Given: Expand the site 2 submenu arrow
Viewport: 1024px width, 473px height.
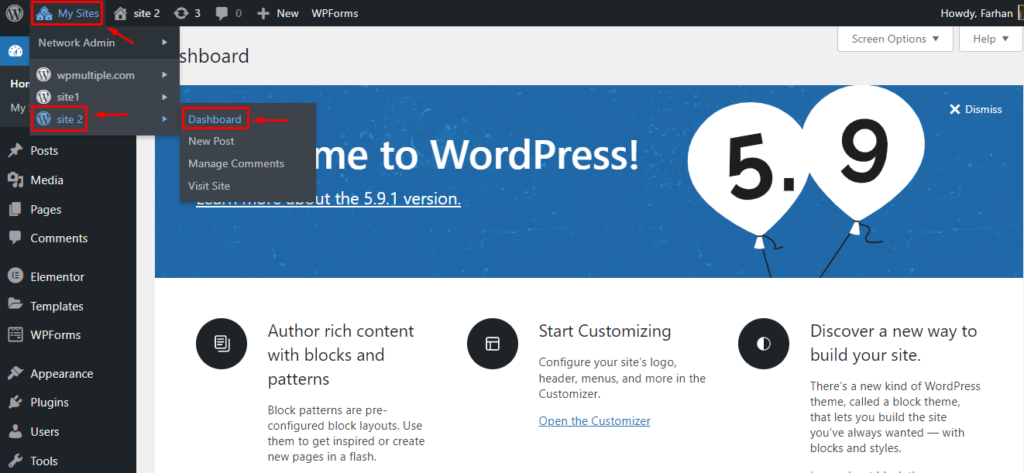Looking at the screenshot, I should click(165, 119).
